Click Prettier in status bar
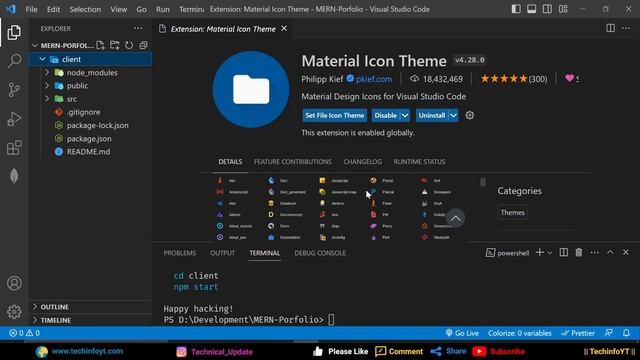Screen dimensions: 640x360 click(x=578, y=333)
